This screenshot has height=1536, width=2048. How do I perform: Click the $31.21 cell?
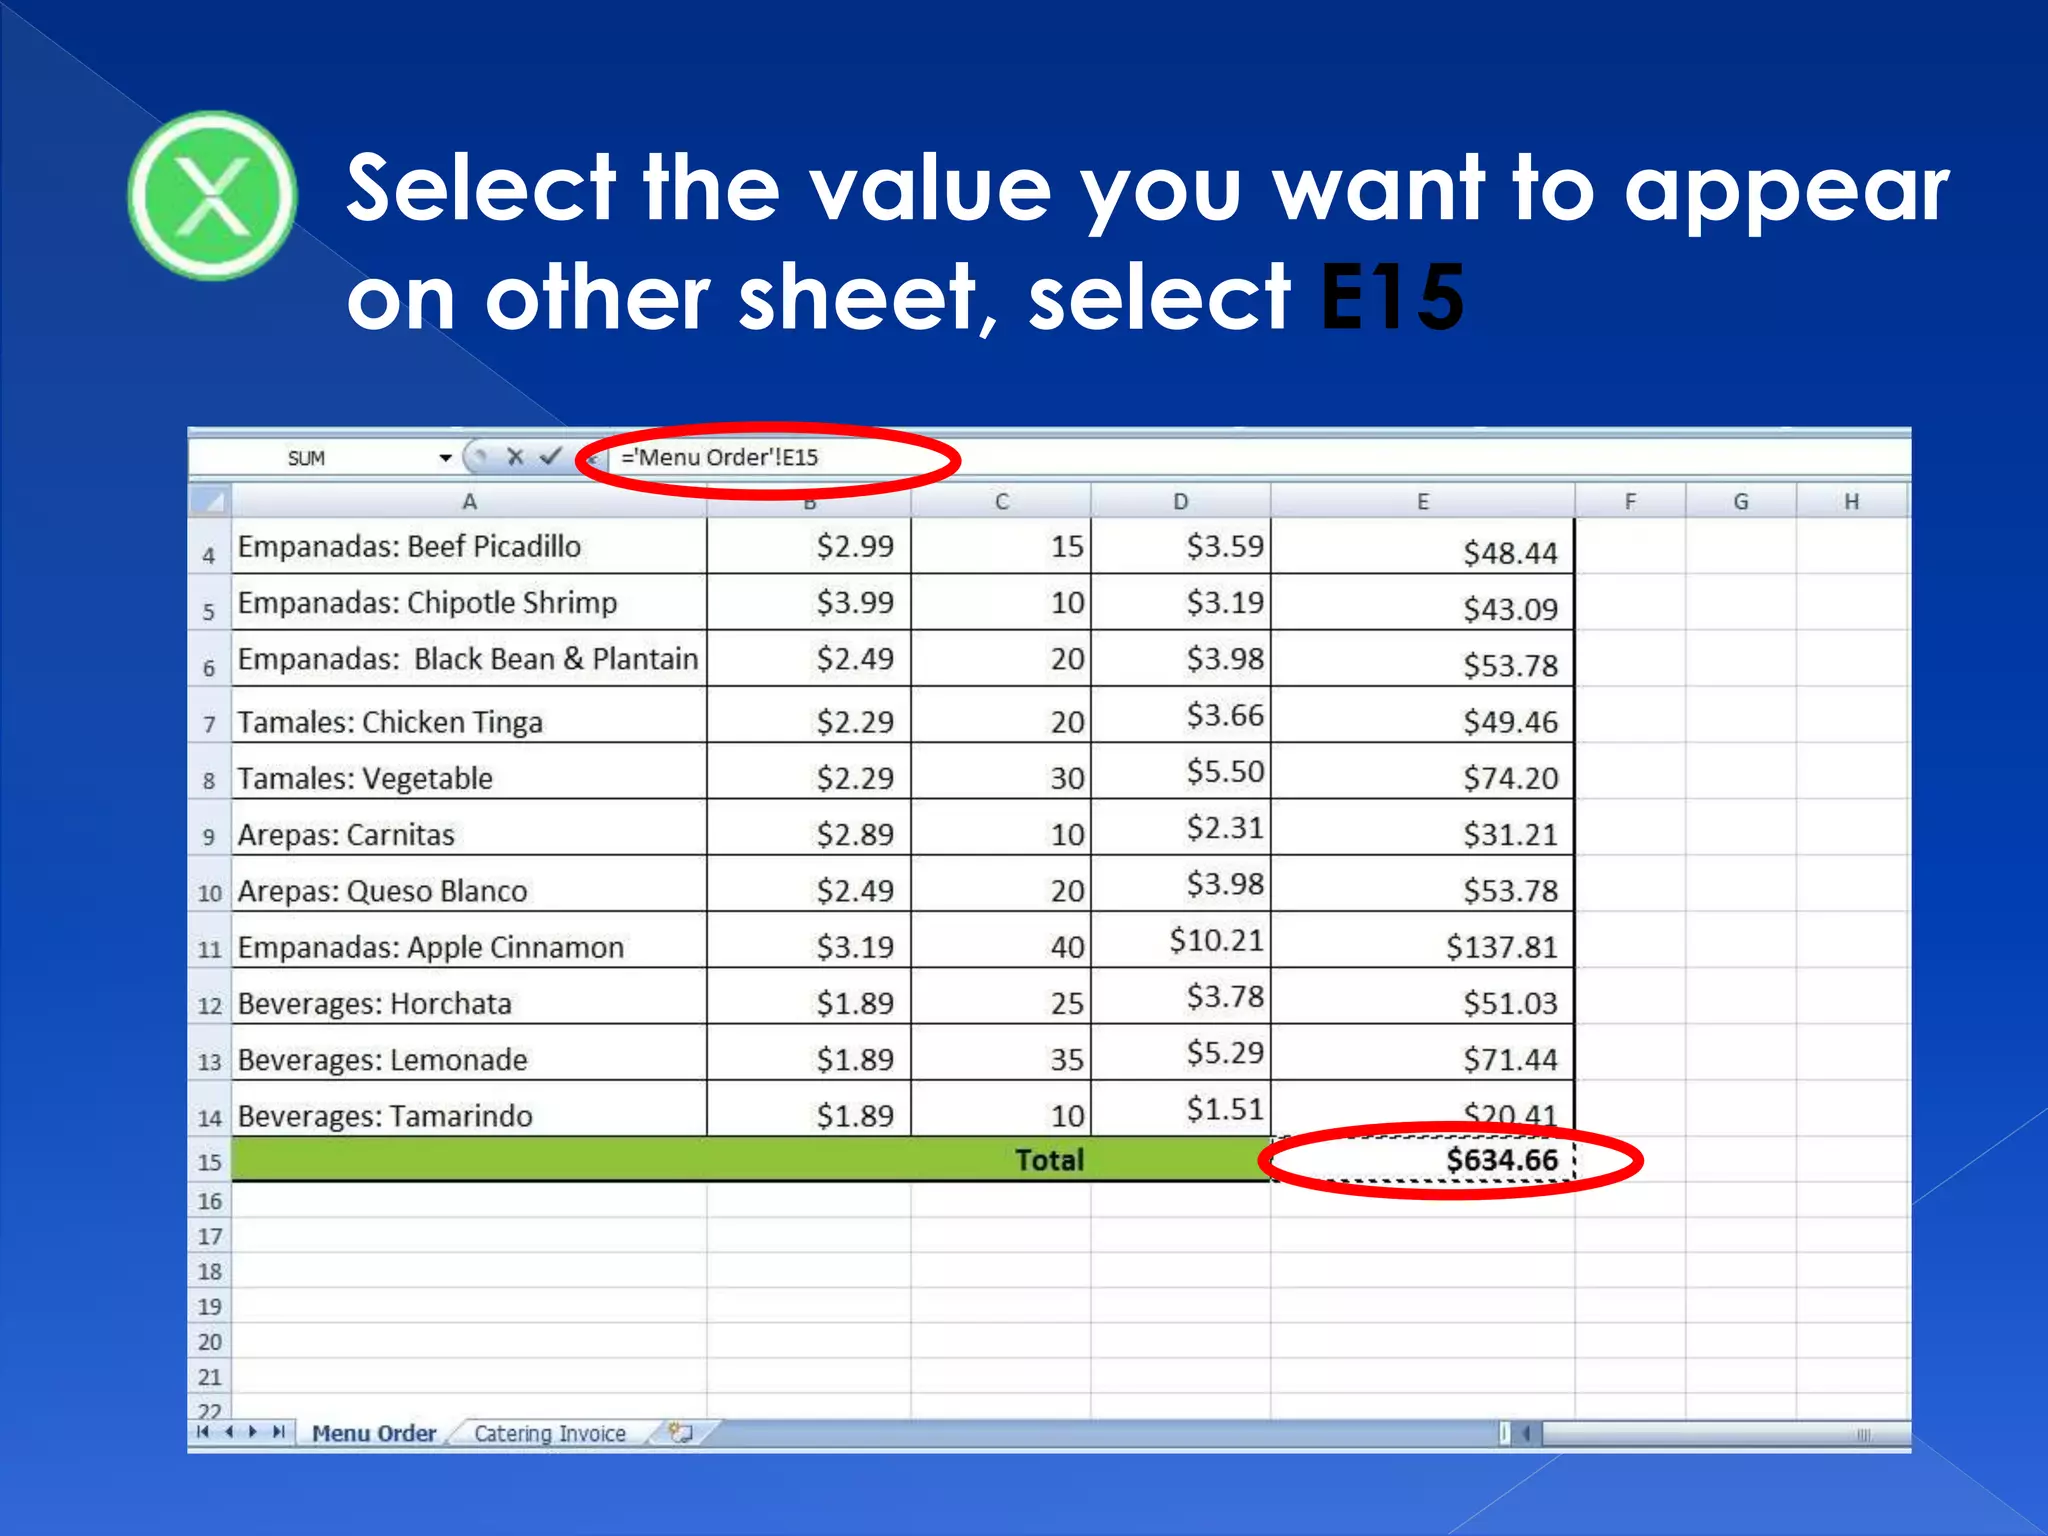pos(1423,828)
